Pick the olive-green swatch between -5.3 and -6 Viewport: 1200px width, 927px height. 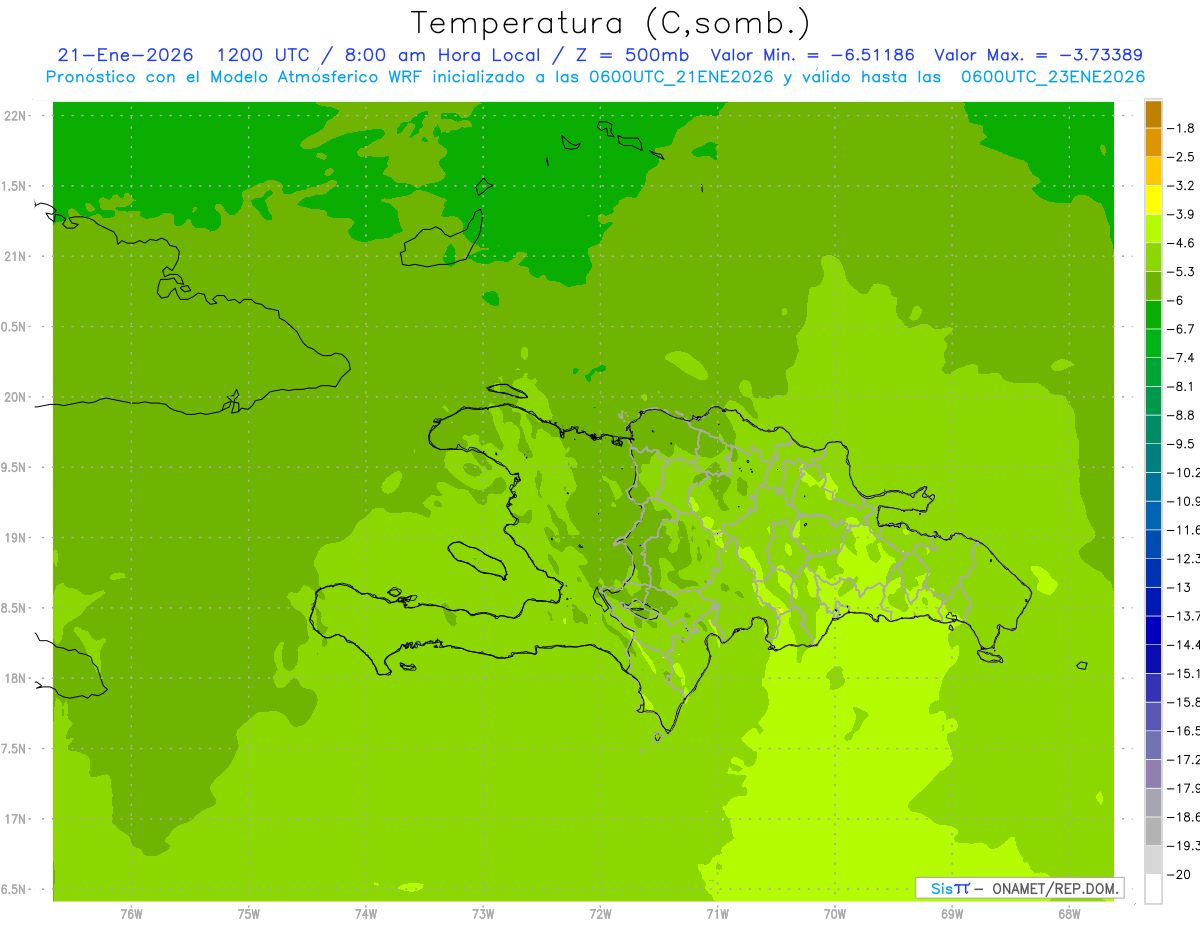point(1153,286)
